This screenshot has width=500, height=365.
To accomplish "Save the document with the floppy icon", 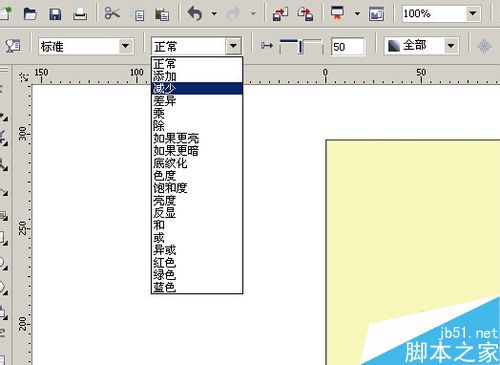I will [x=55, y=14].
